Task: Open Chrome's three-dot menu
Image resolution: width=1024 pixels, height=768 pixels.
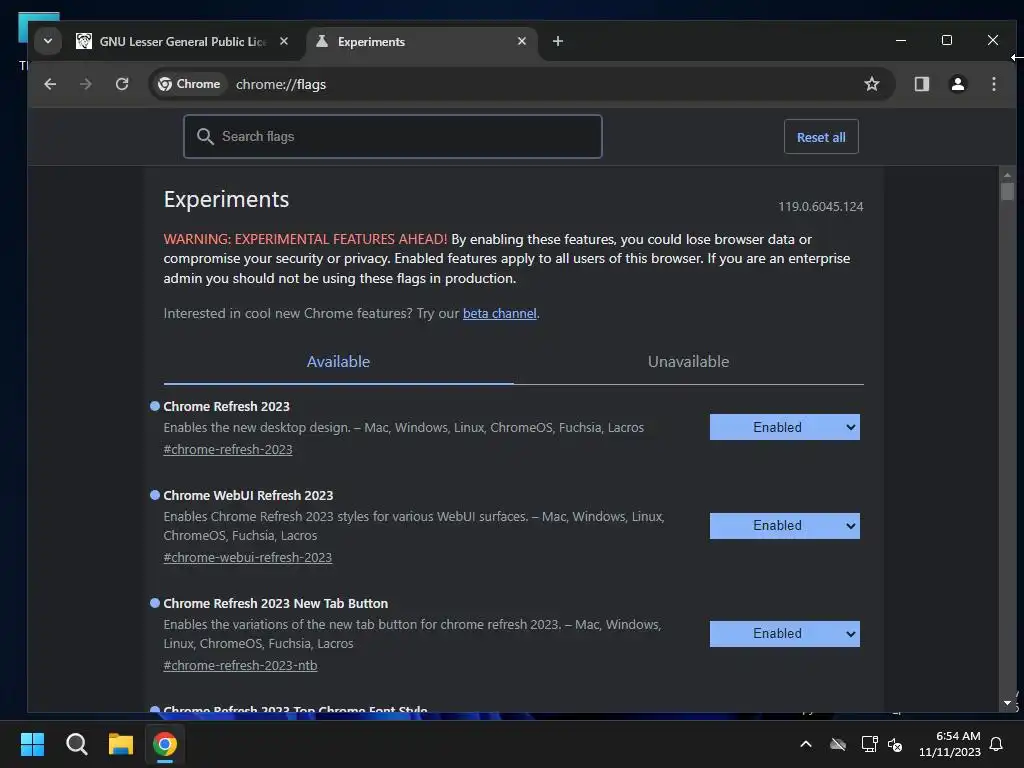Action: click(993, 84)
